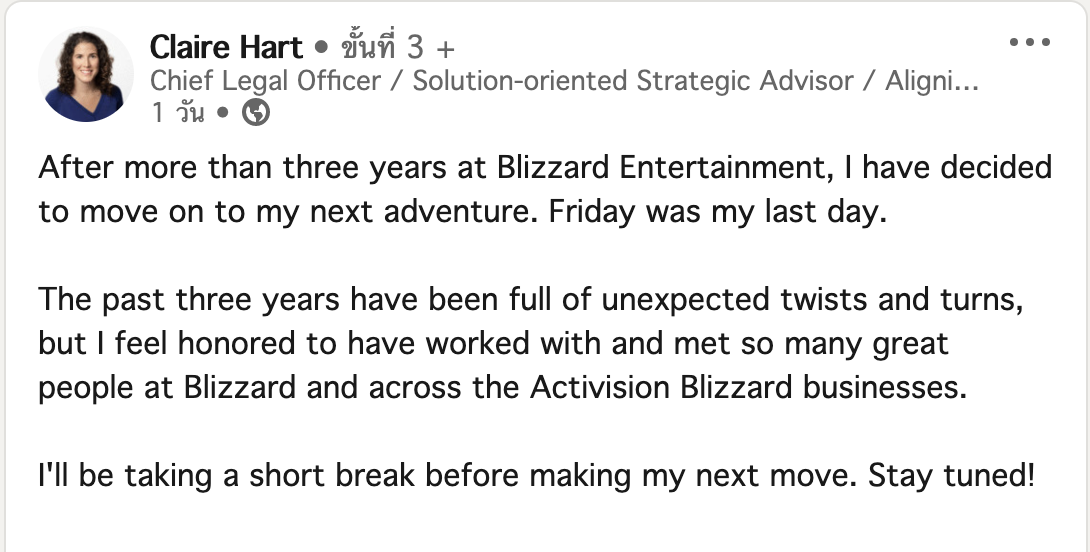Click the ขั้นที่ 3 + connection degree label
1090x552 pixels.
(x=398, y=47)
